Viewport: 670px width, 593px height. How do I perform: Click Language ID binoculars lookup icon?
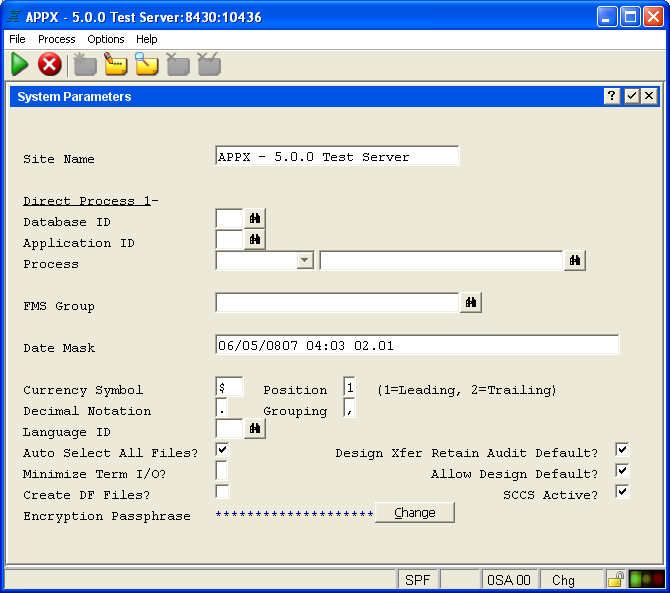point(255,428)
